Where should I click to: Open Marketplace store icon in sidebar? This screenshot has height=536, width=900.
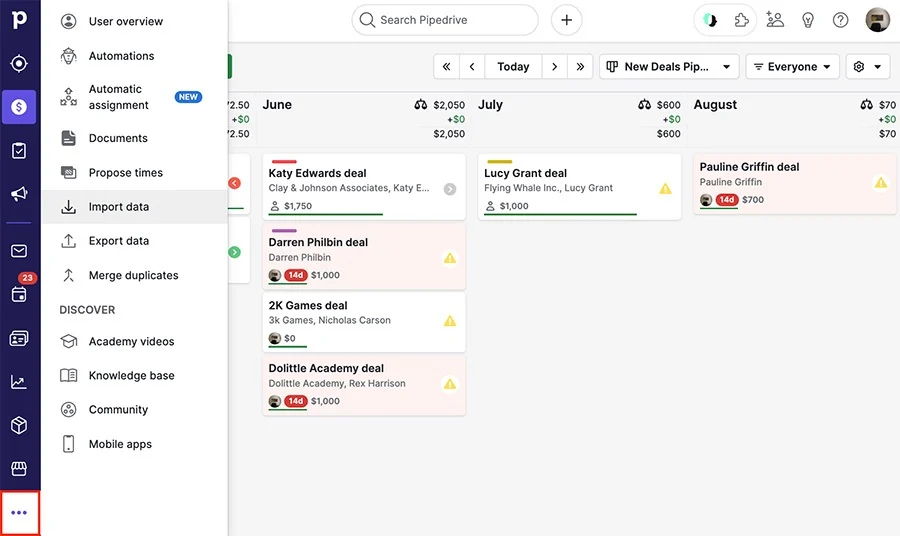click(x=19, y=469)
